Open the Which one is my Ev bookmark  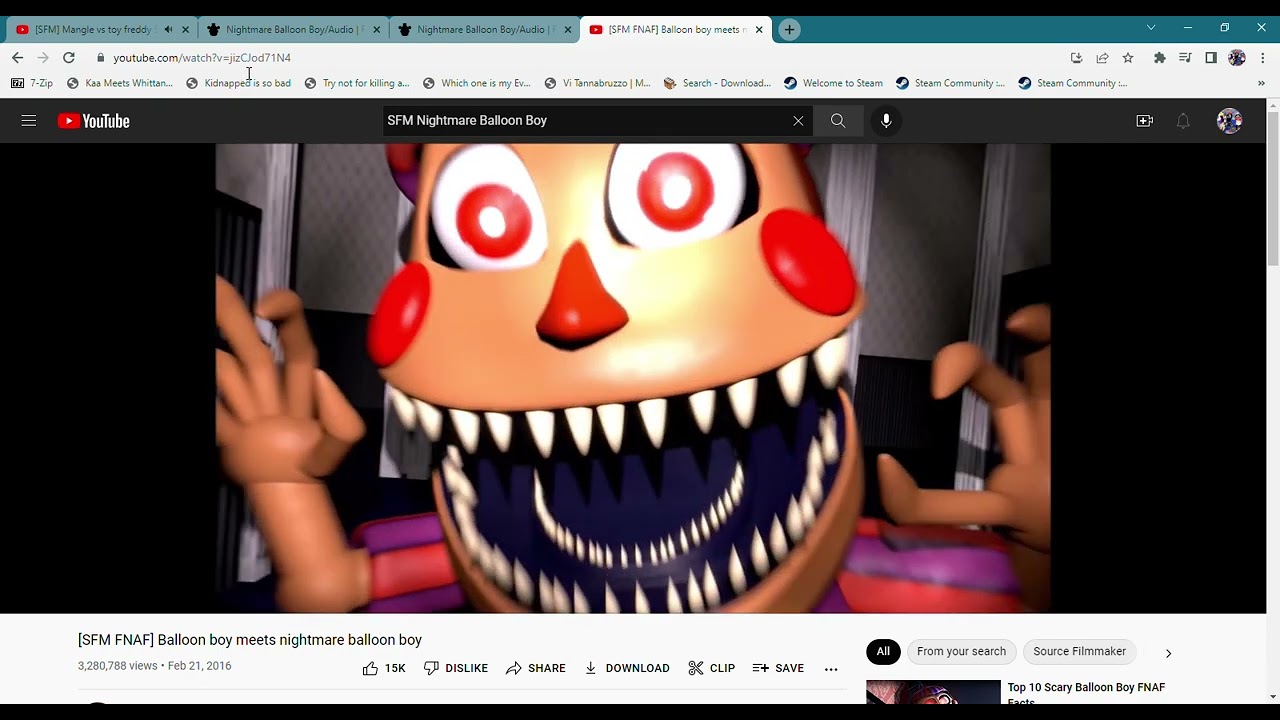click(476, 83)
